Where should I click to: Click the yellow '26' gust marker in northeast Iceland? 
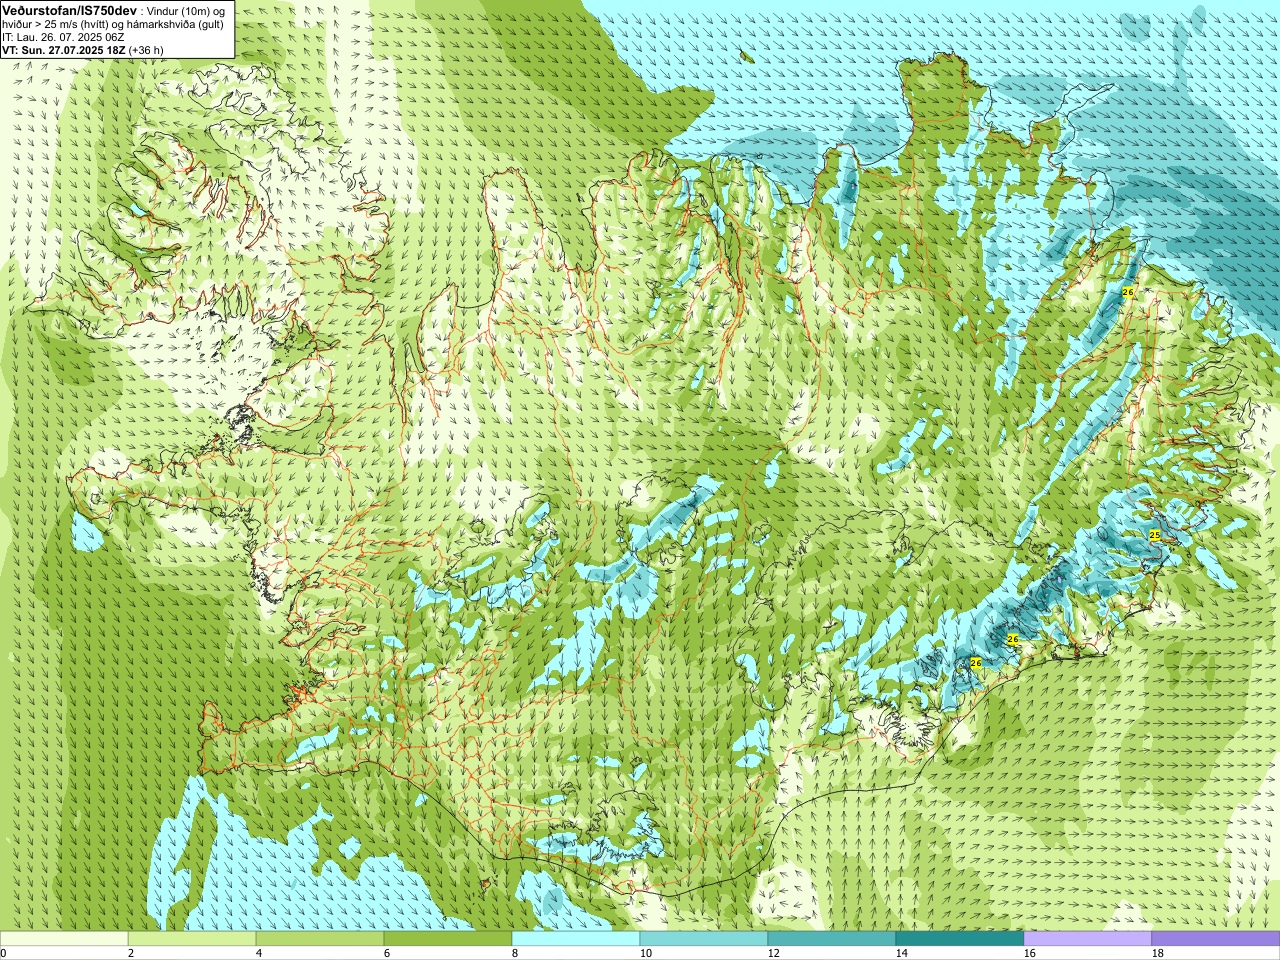1128,292
